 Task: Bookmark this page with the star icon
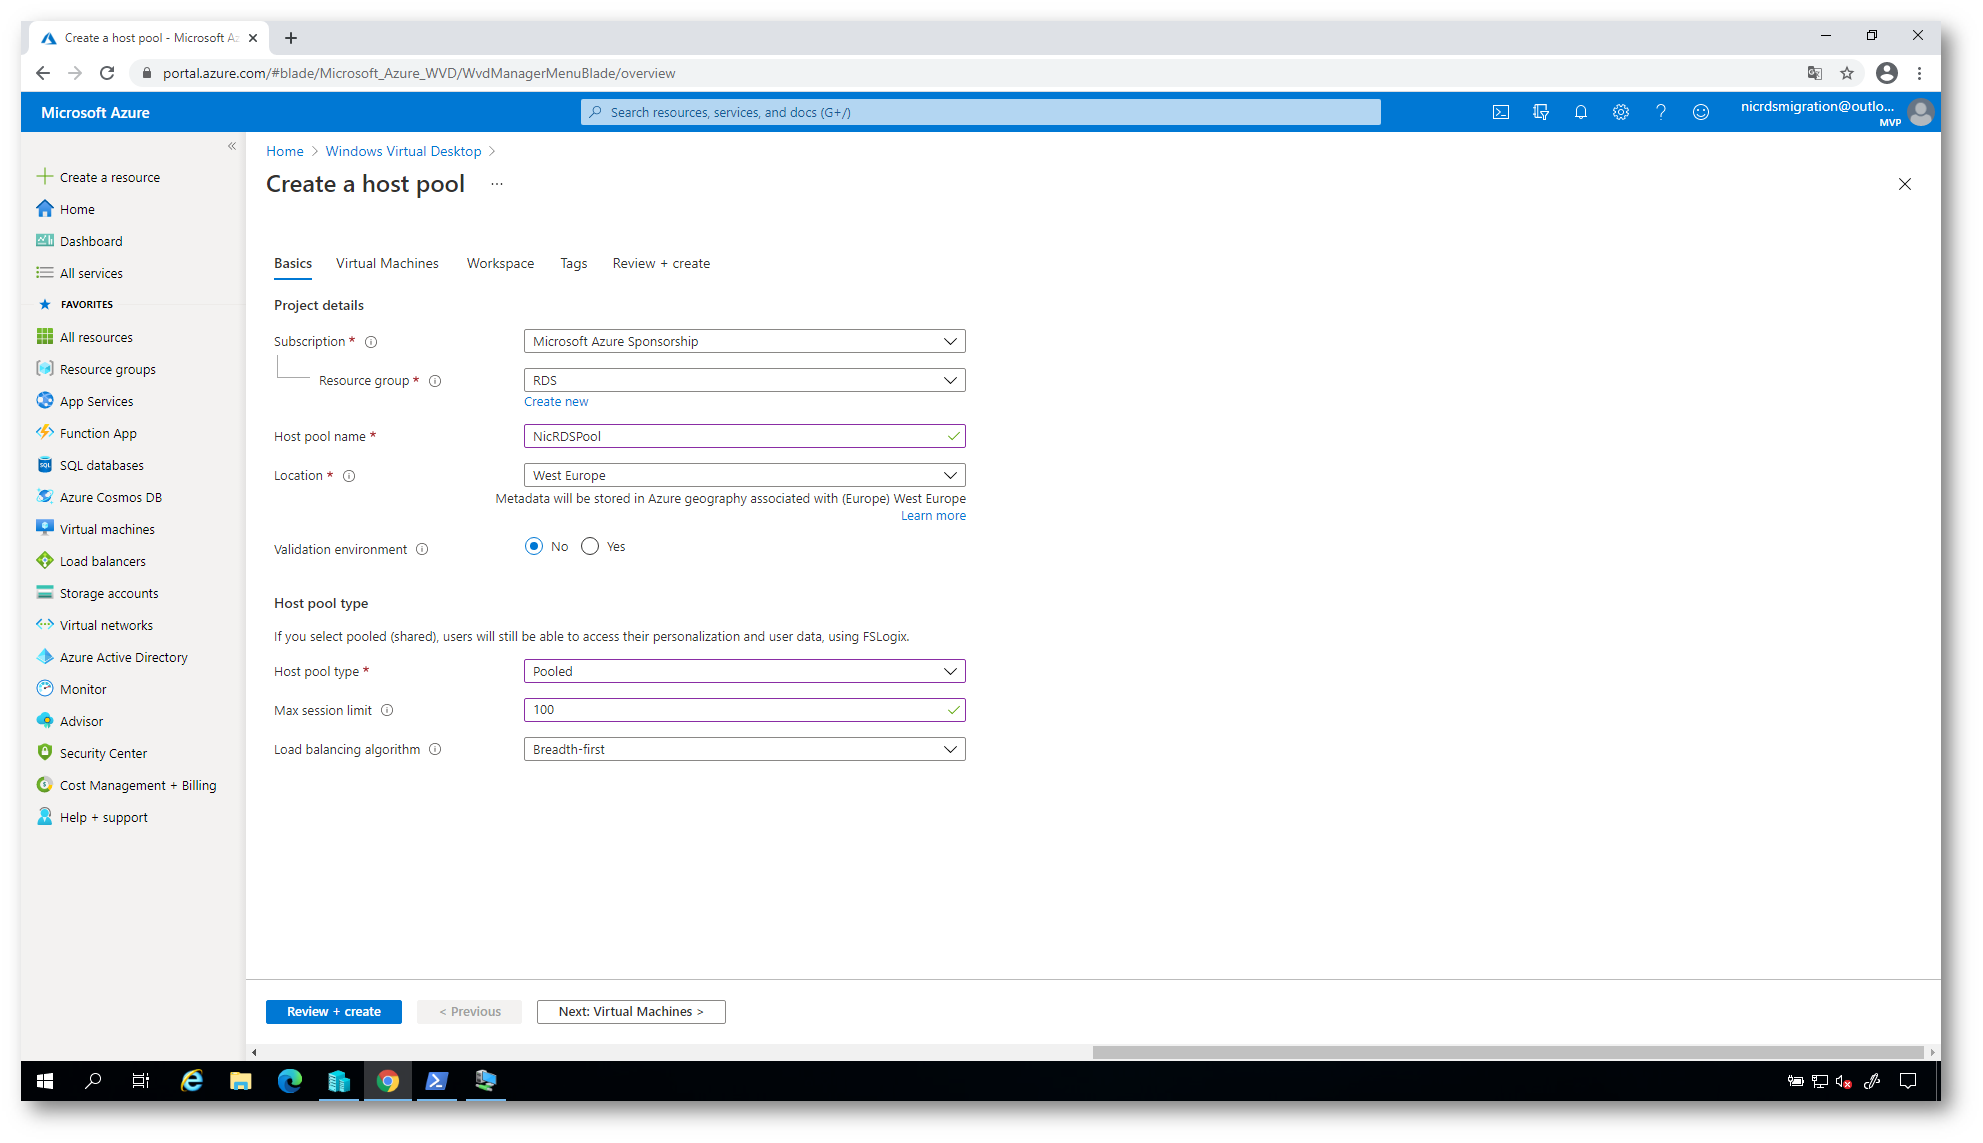click(1847, 73)
